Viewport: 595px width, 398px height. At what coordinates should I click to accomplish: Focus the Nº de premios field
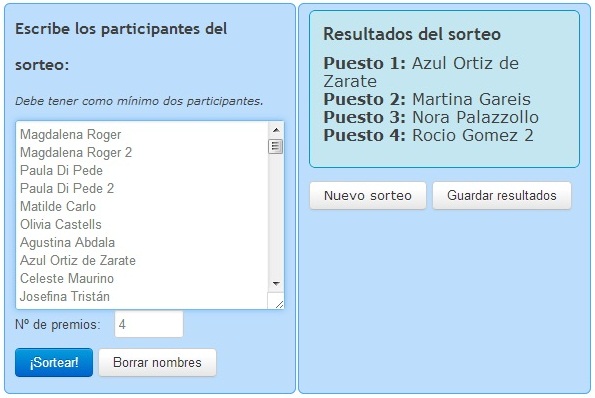[x=149, y=324]
